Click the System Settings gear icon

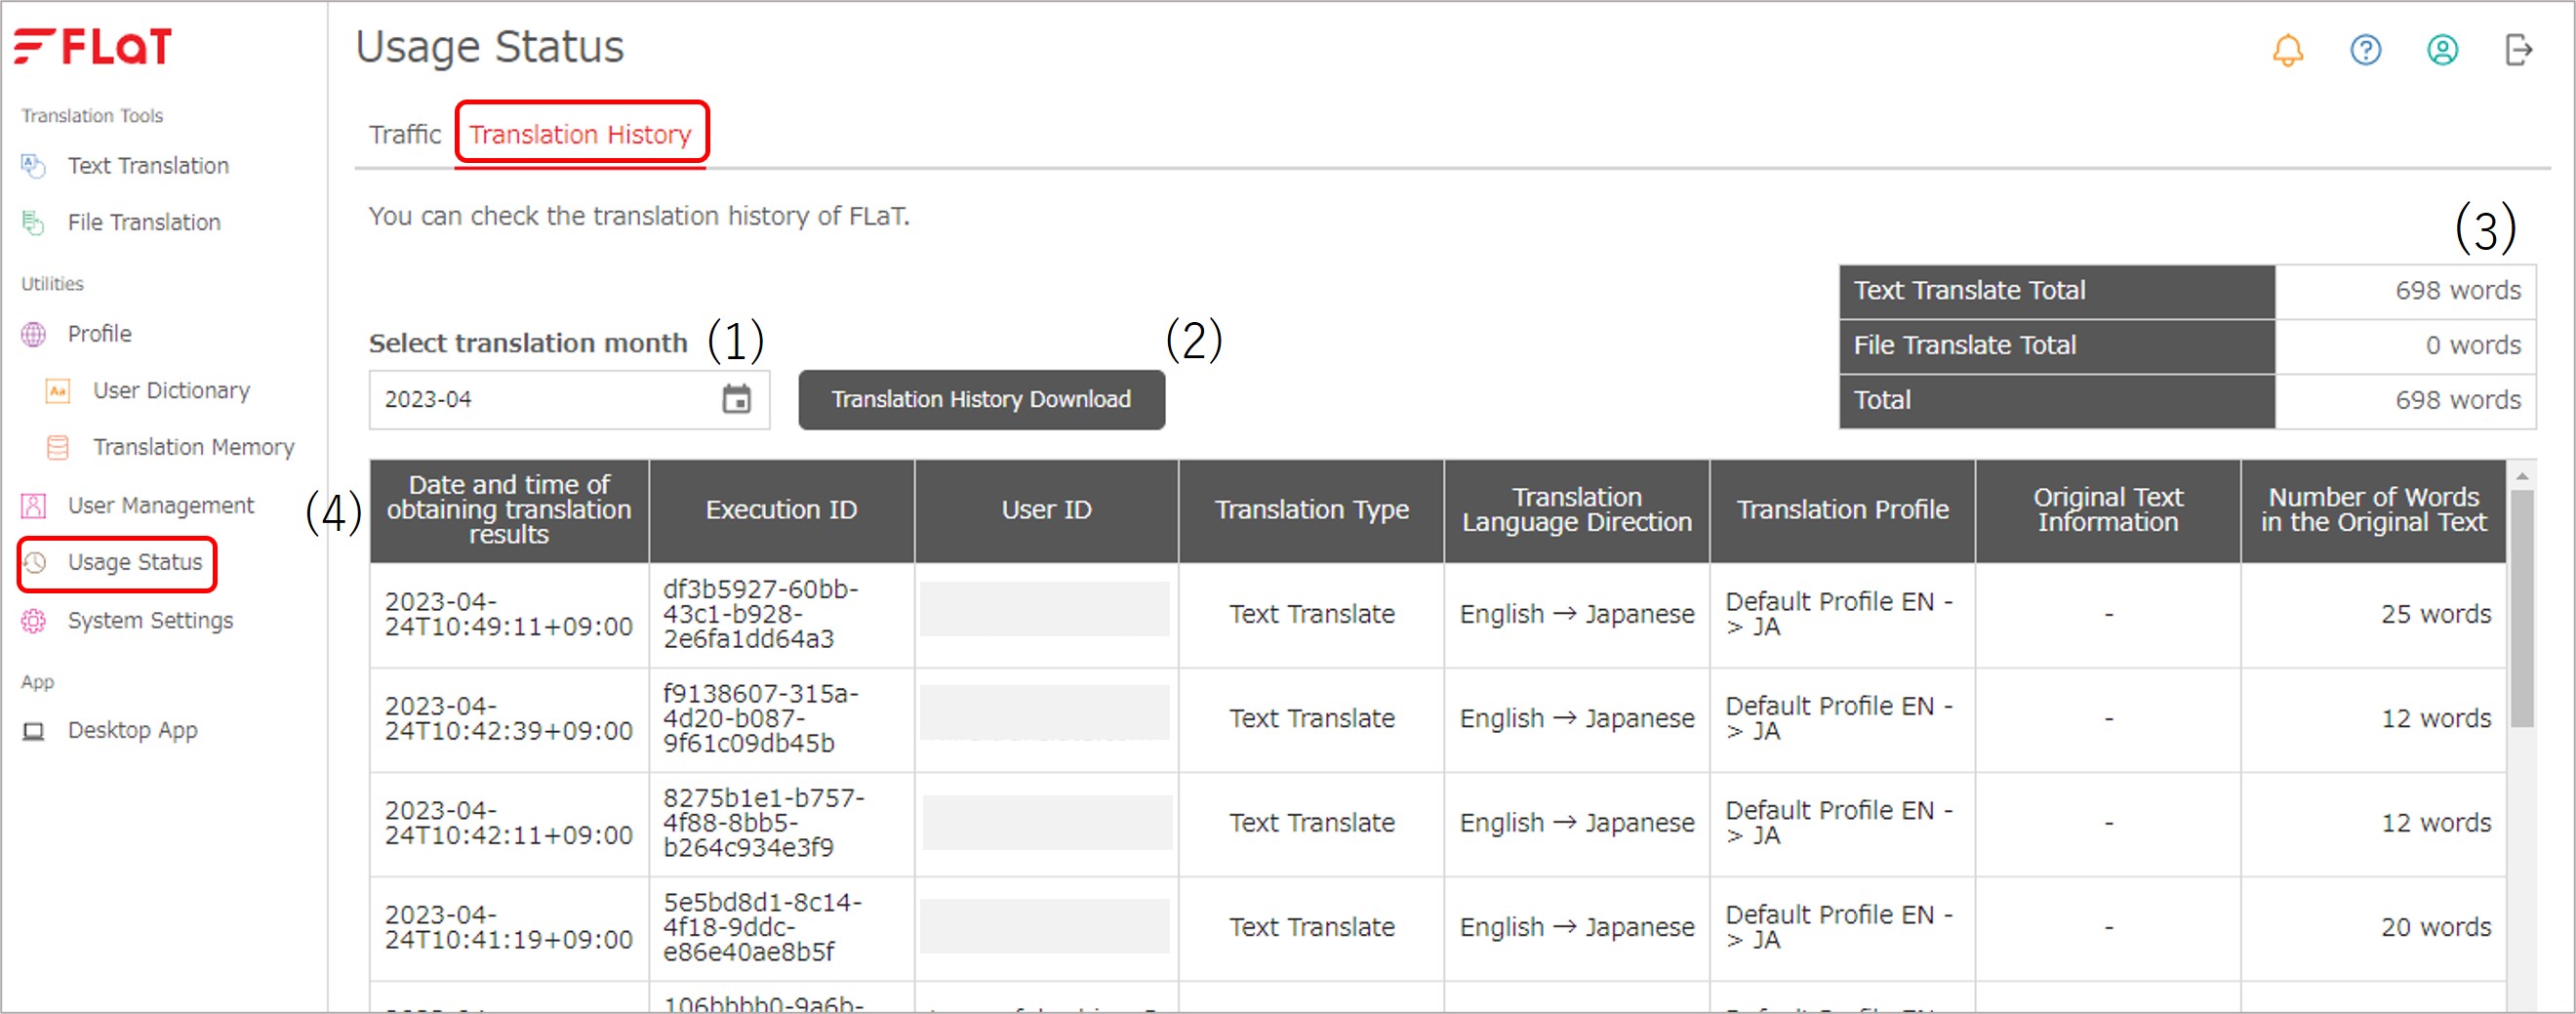point(33,621)
